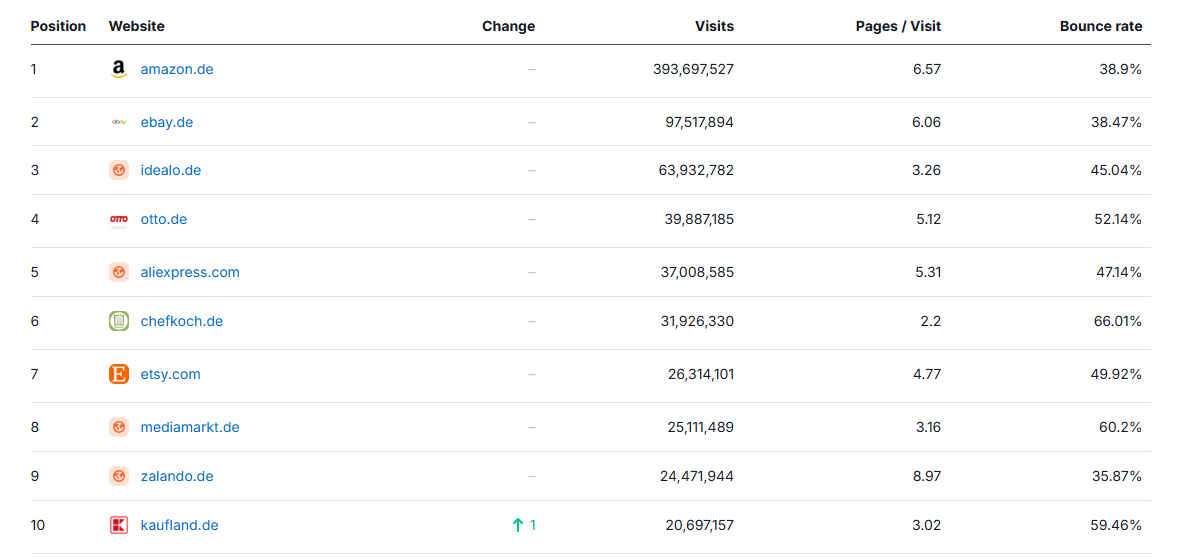Screen dimensions: 1186x558
Task: Click the Position column header
Action: tap(58, 26)
